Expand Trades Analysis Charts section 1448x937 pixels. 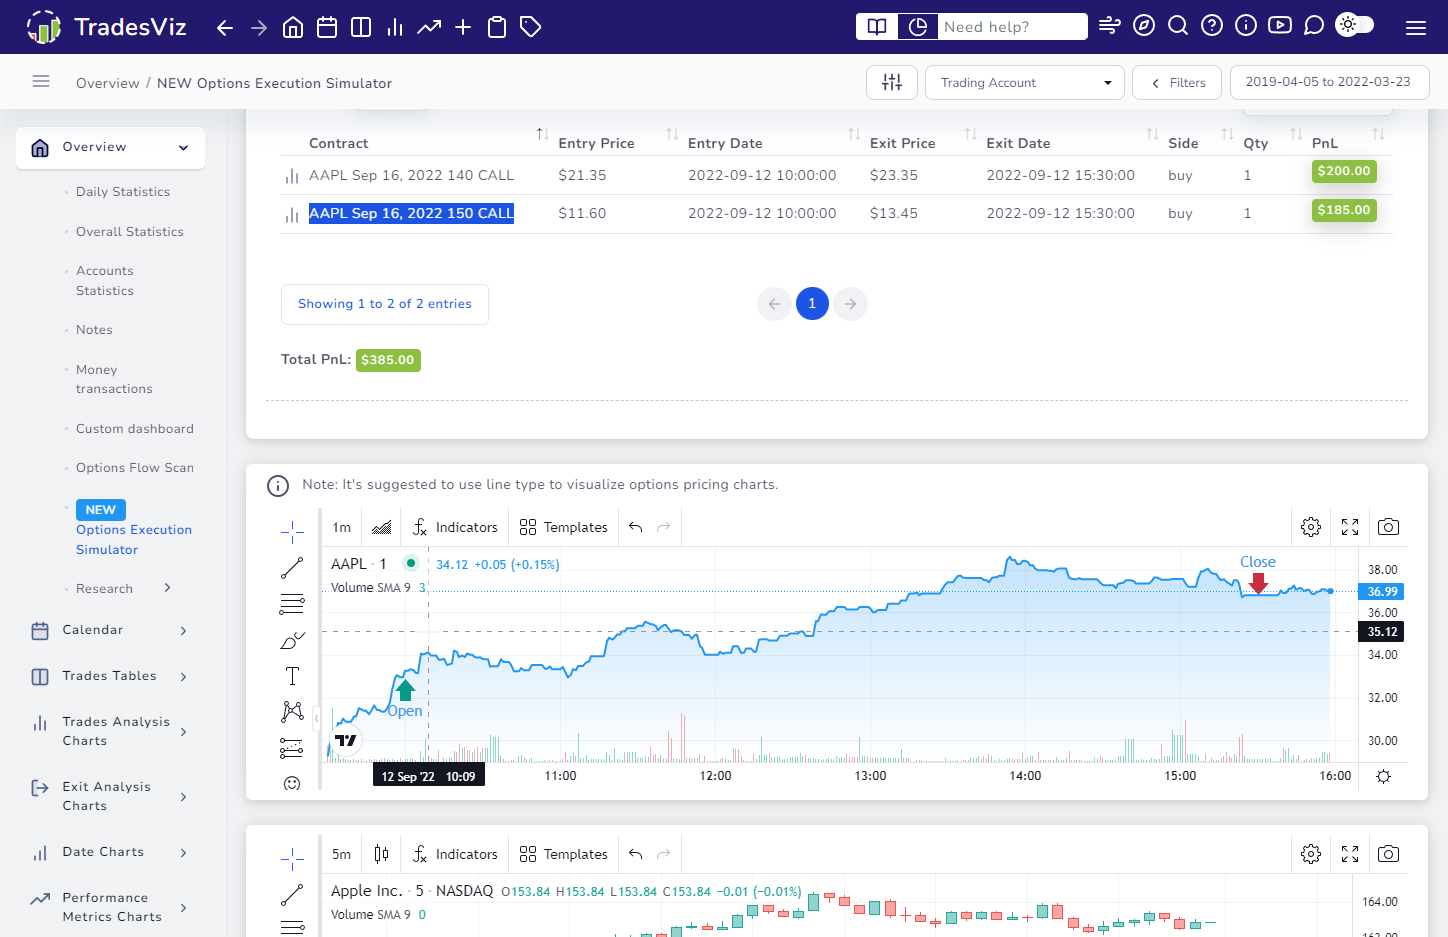(x=110, y=731)
